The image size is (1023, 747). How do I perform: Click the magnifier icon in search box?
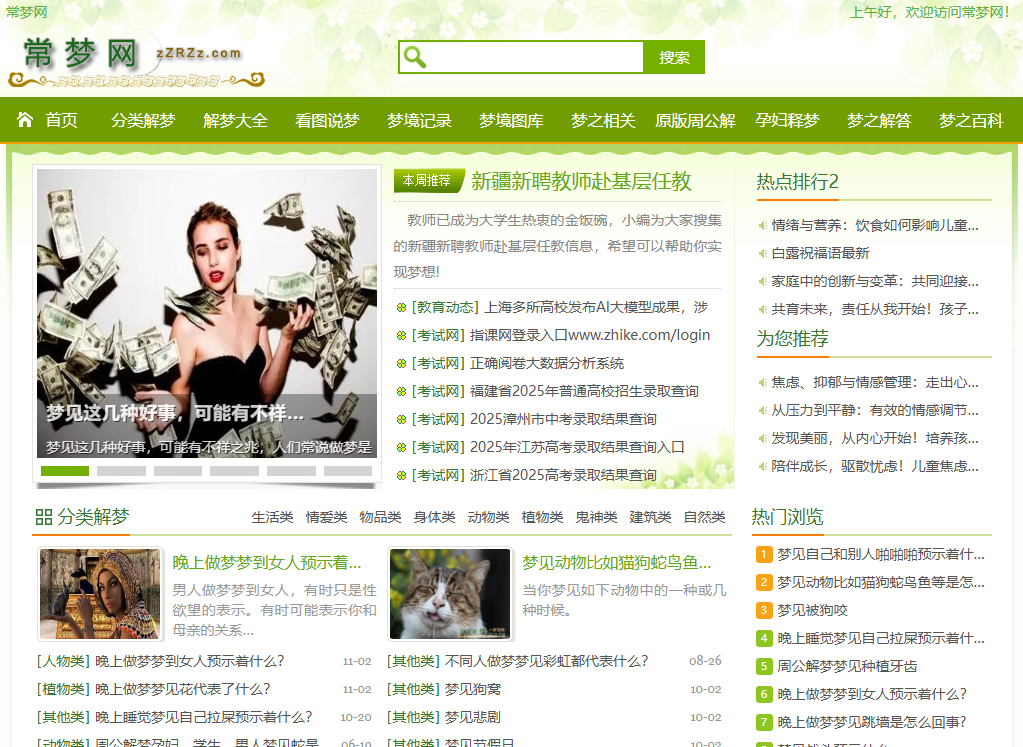point(415,57)
